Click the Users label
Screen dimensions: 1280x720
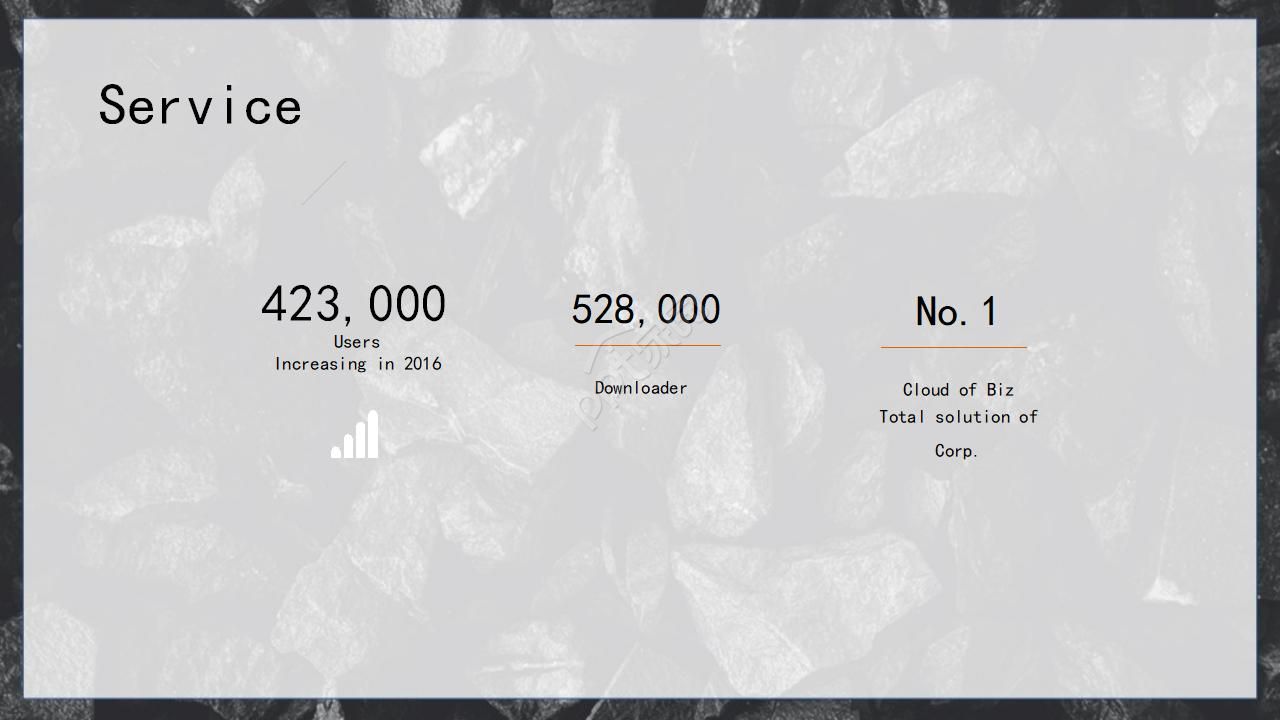click(x=357, y=342)
